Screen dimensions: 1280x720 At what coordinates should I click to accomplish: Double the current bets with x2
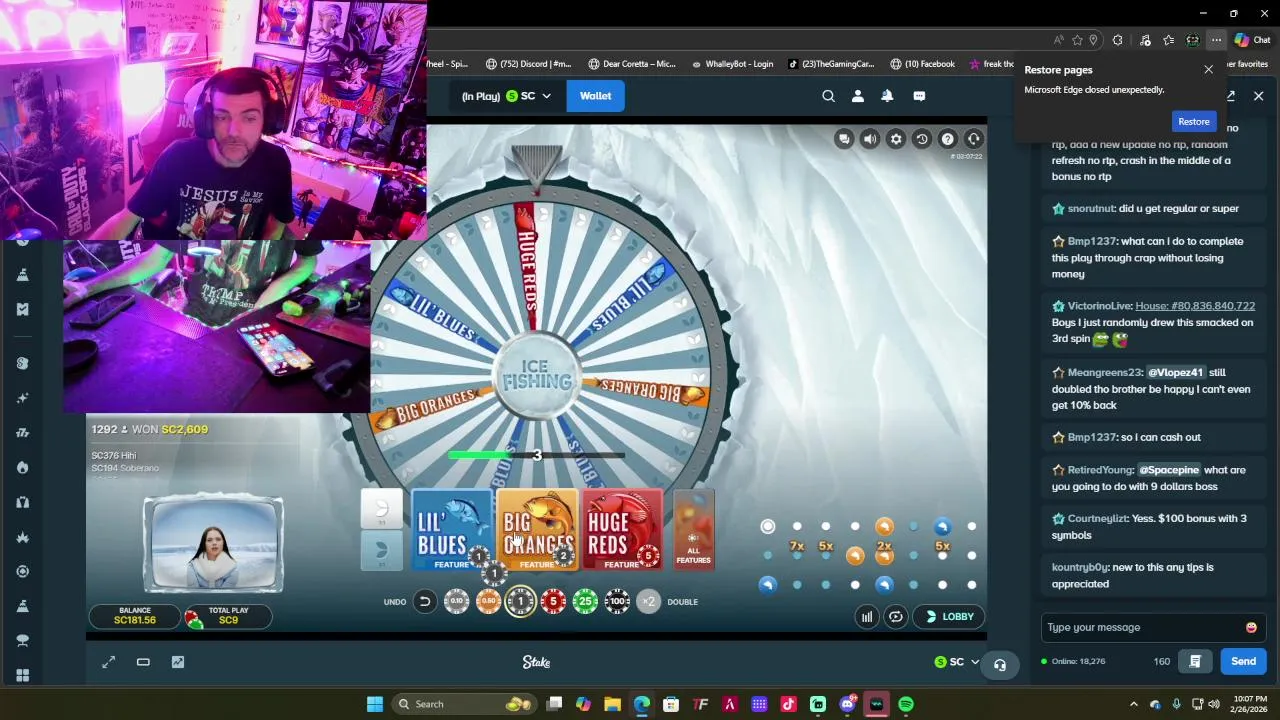pos(649,601)
